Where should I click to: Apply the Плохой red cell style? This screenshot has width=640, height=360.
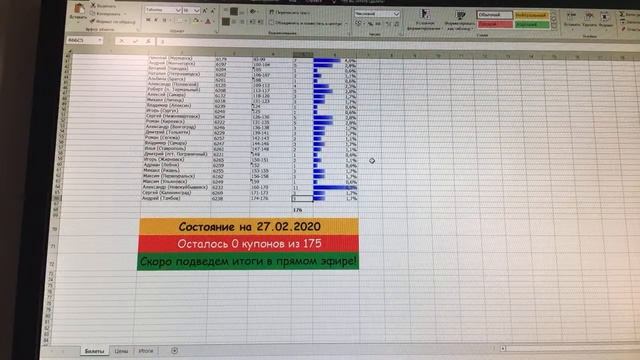[494, 24]
